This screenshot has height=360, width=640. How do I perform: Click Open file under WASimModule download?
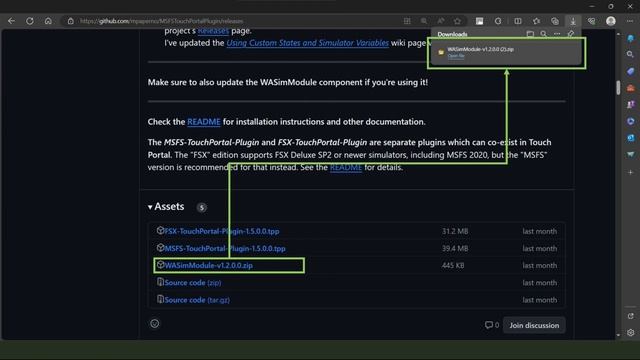tap(456, 56)
